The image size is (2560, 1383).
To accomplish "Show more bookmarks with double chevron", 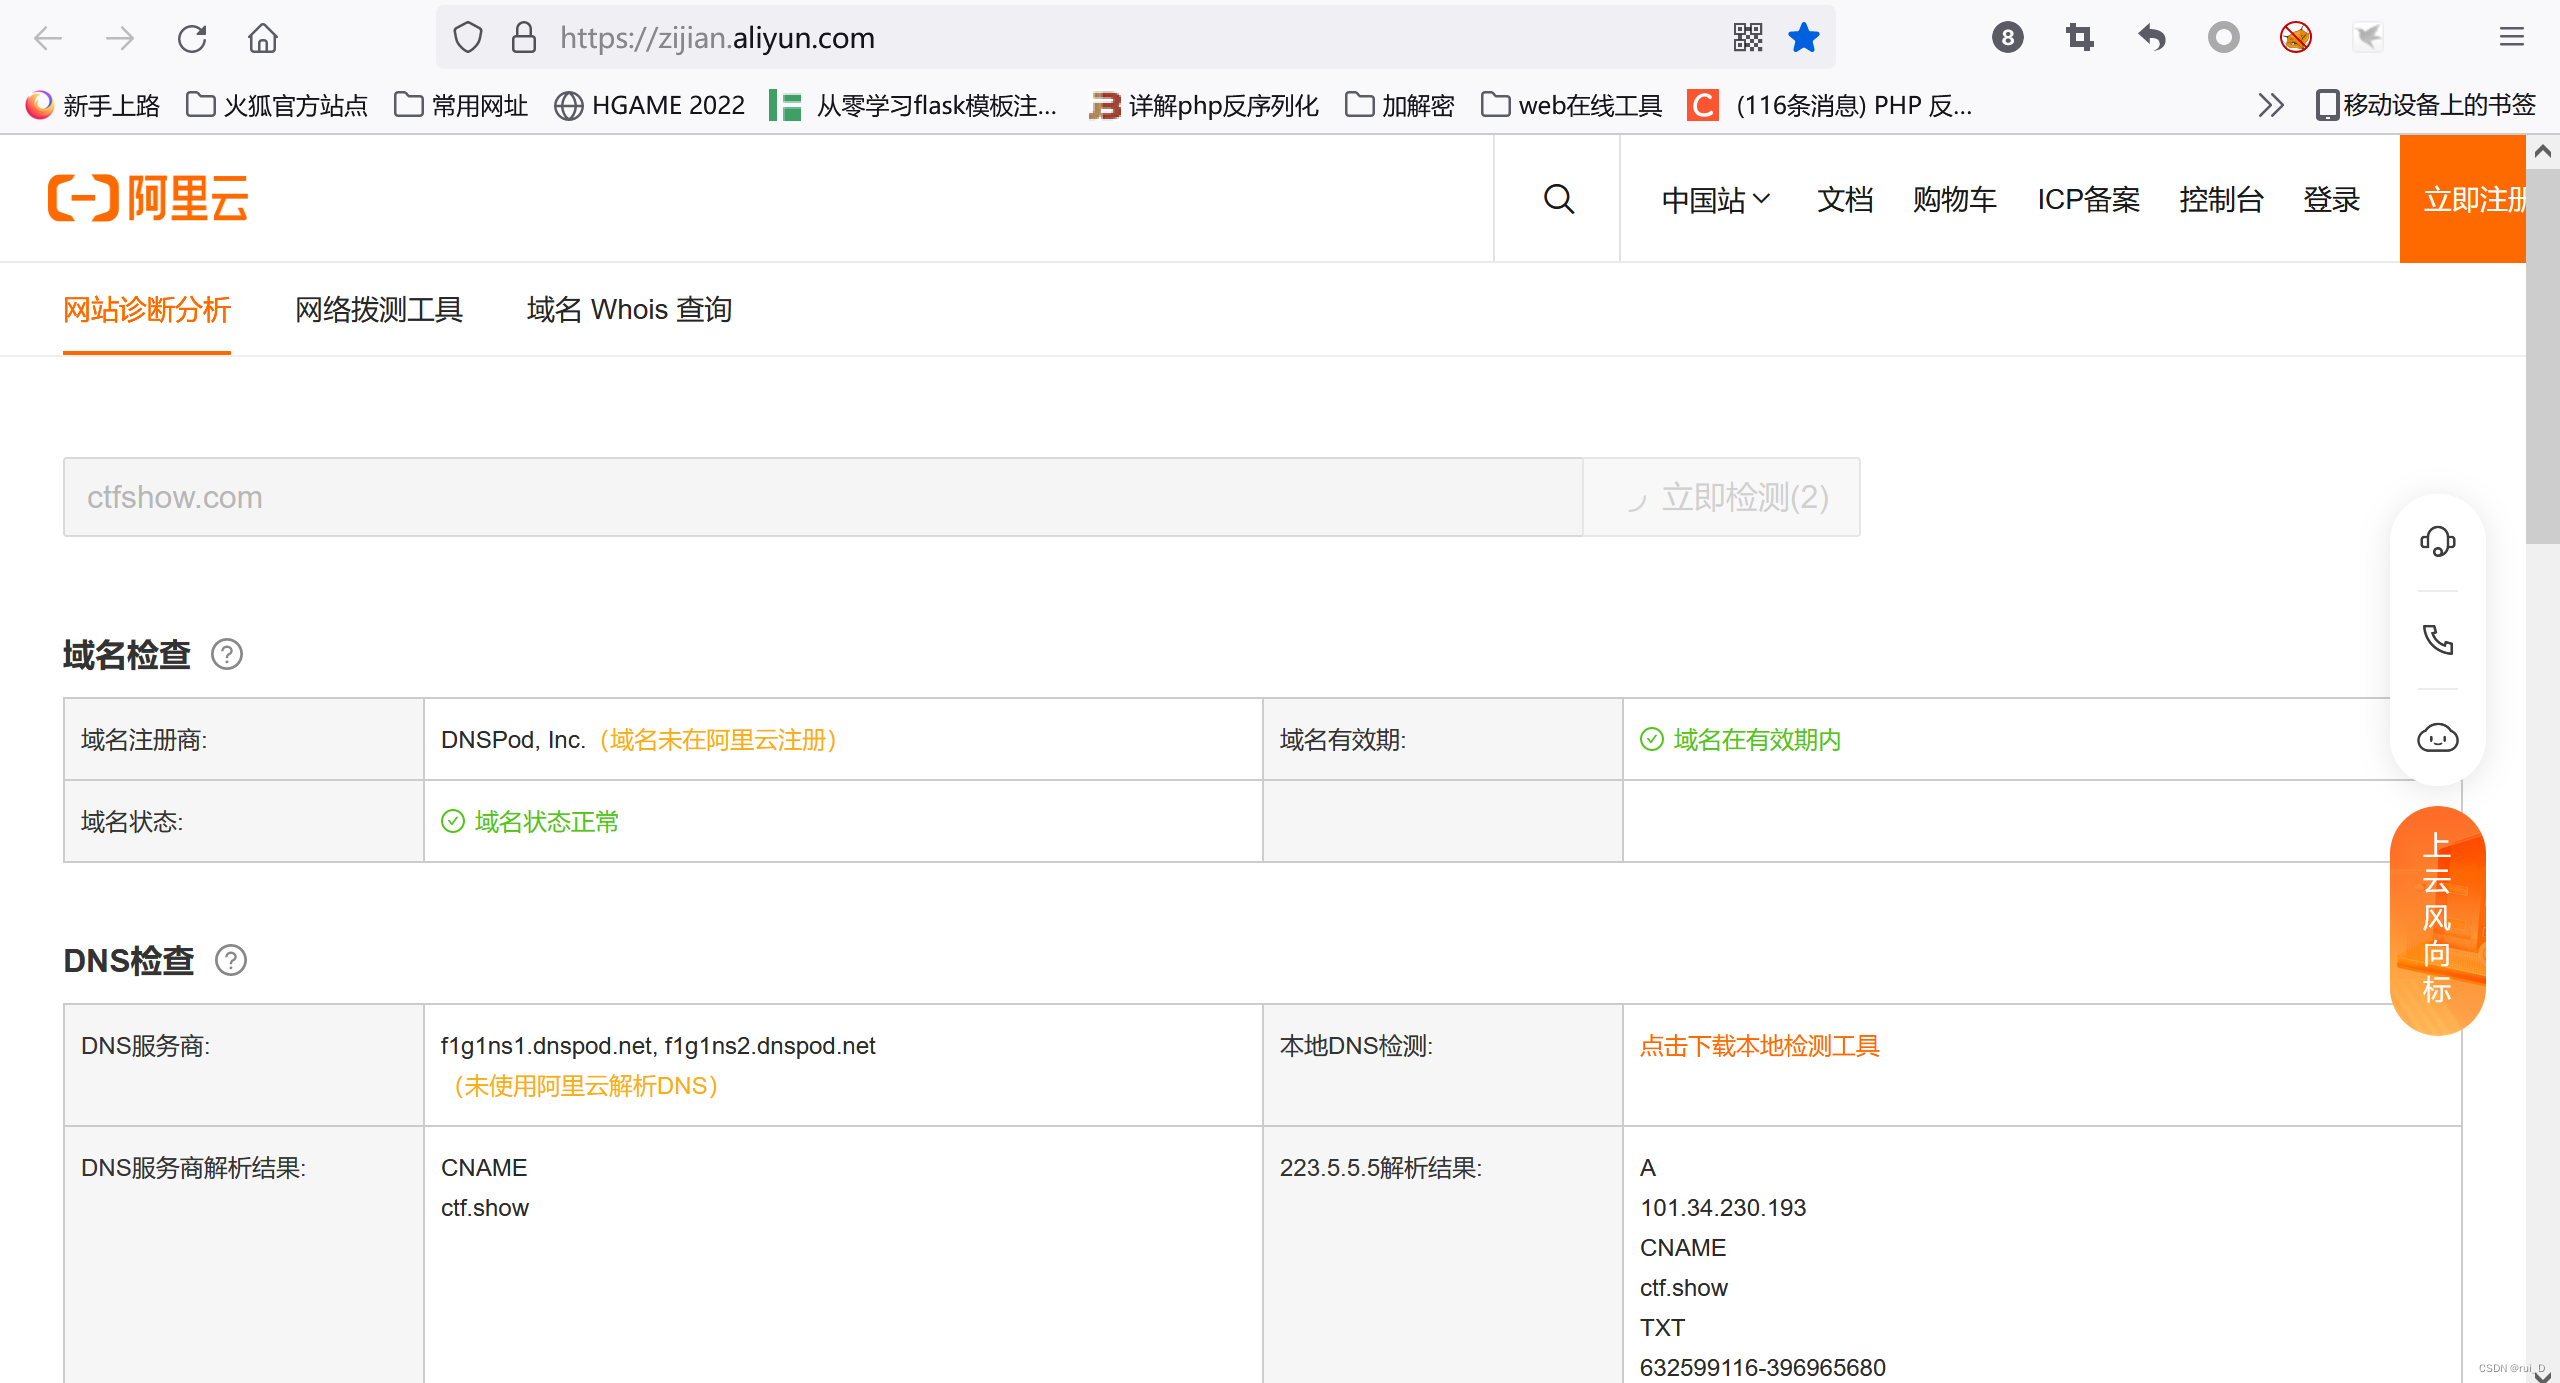I will tap(2271, 105).
